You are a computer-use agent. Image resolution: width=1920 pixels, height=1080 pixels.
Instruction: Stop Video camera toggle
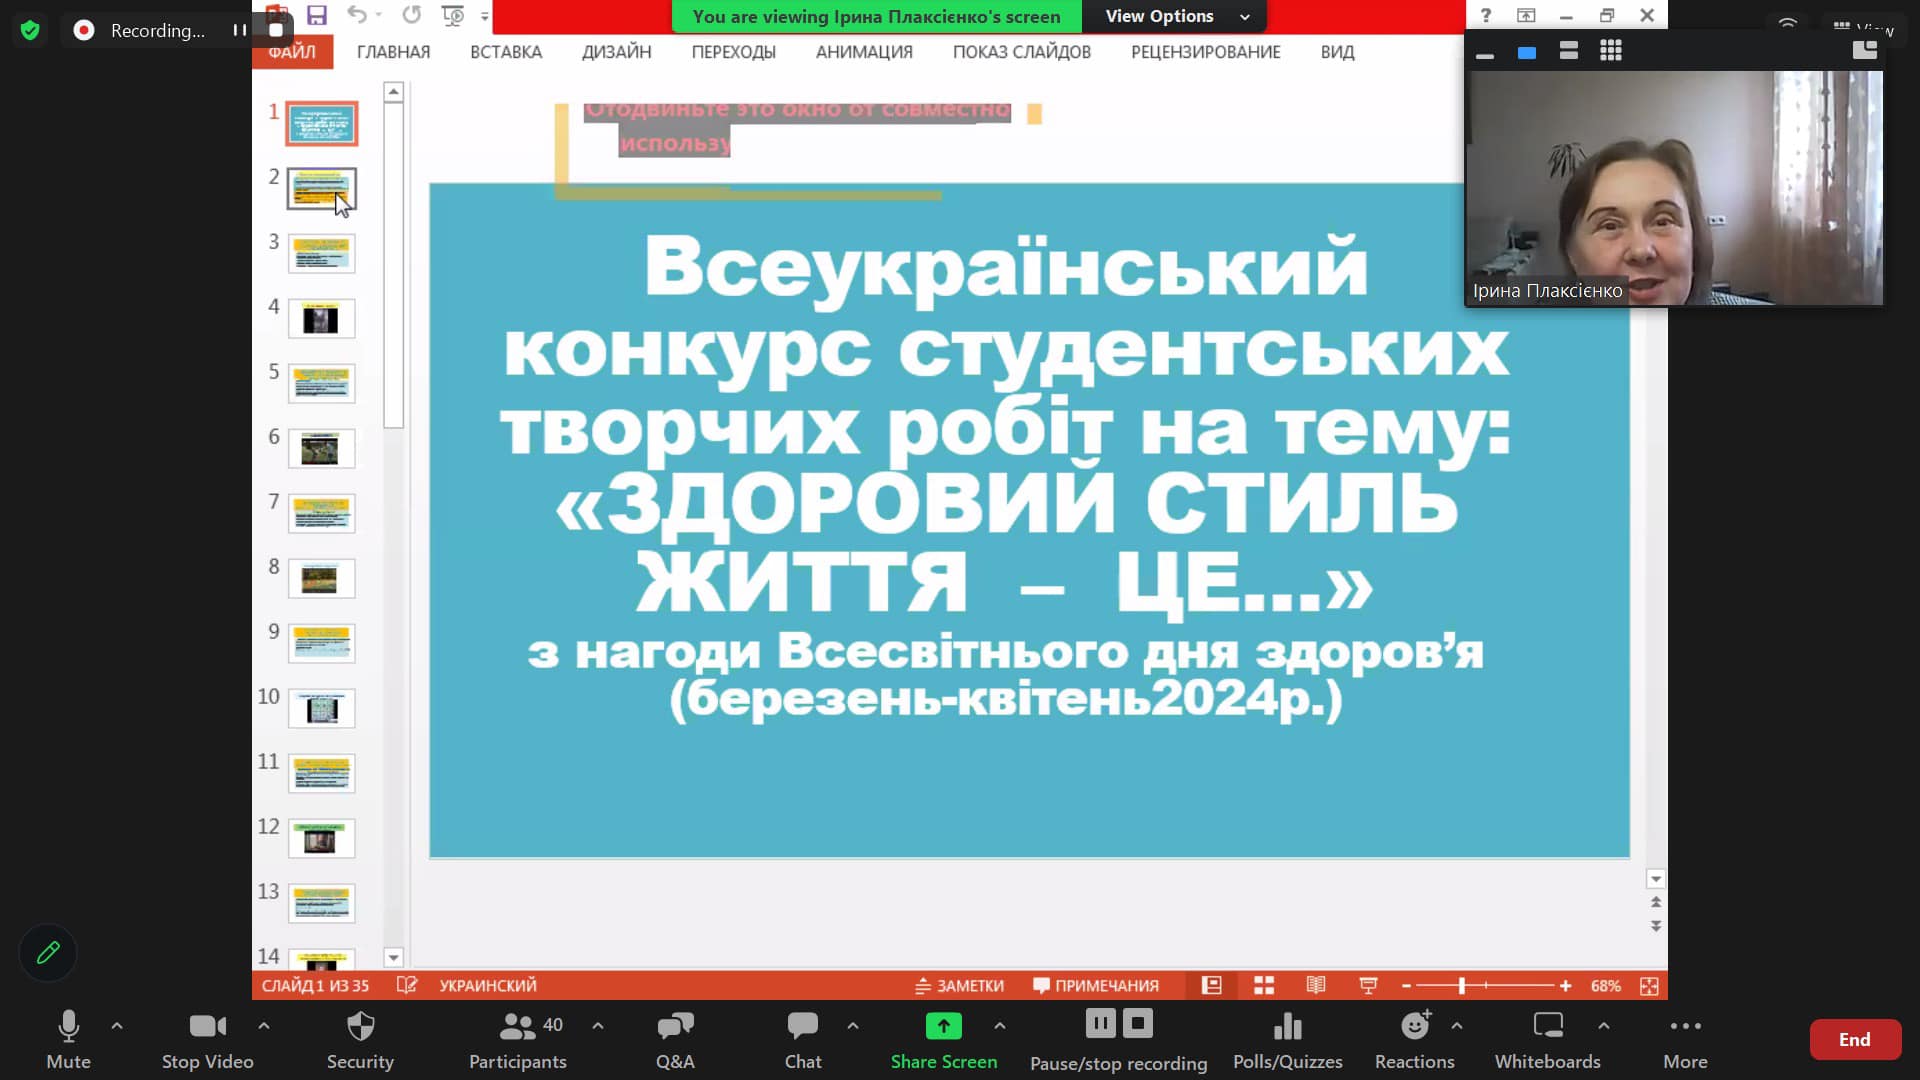tap(207, 1040)
